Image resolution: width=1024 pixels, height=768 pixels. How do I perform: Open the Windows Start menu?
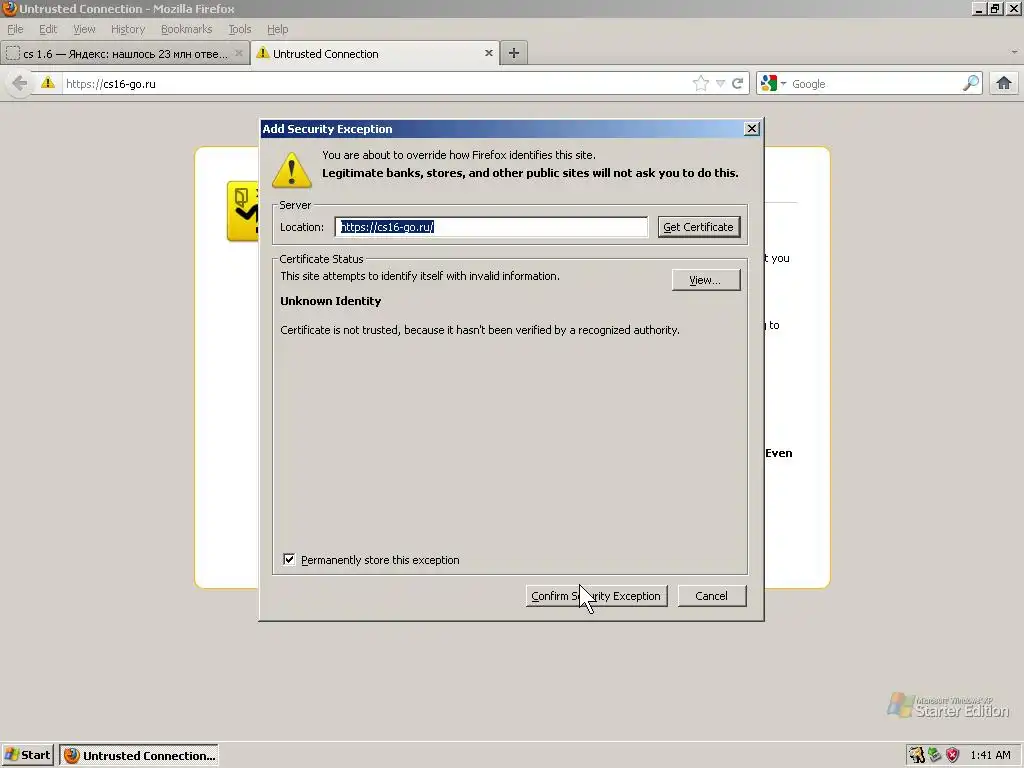point(27,756)
